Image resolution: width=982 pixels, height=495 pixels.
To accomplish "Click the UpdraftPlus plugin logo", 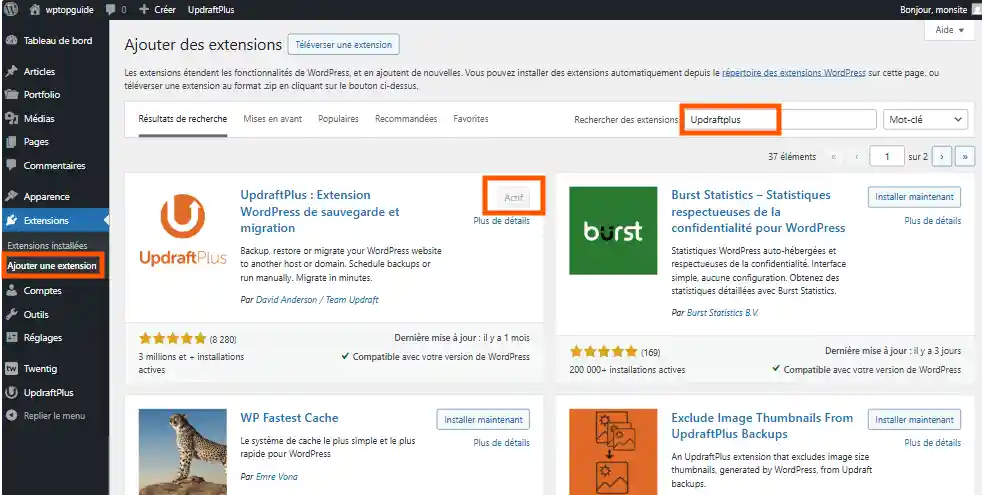I will [x=182, y=231].
